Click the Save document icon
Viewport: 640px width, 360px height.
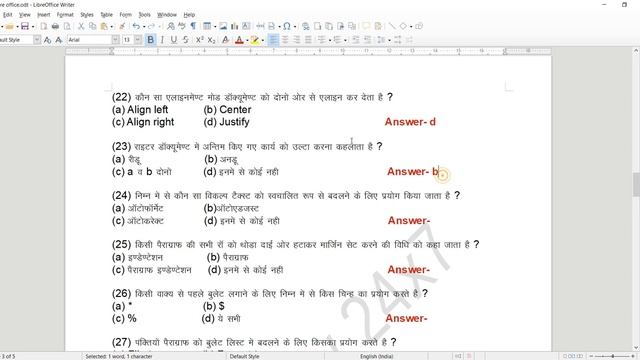25,27
